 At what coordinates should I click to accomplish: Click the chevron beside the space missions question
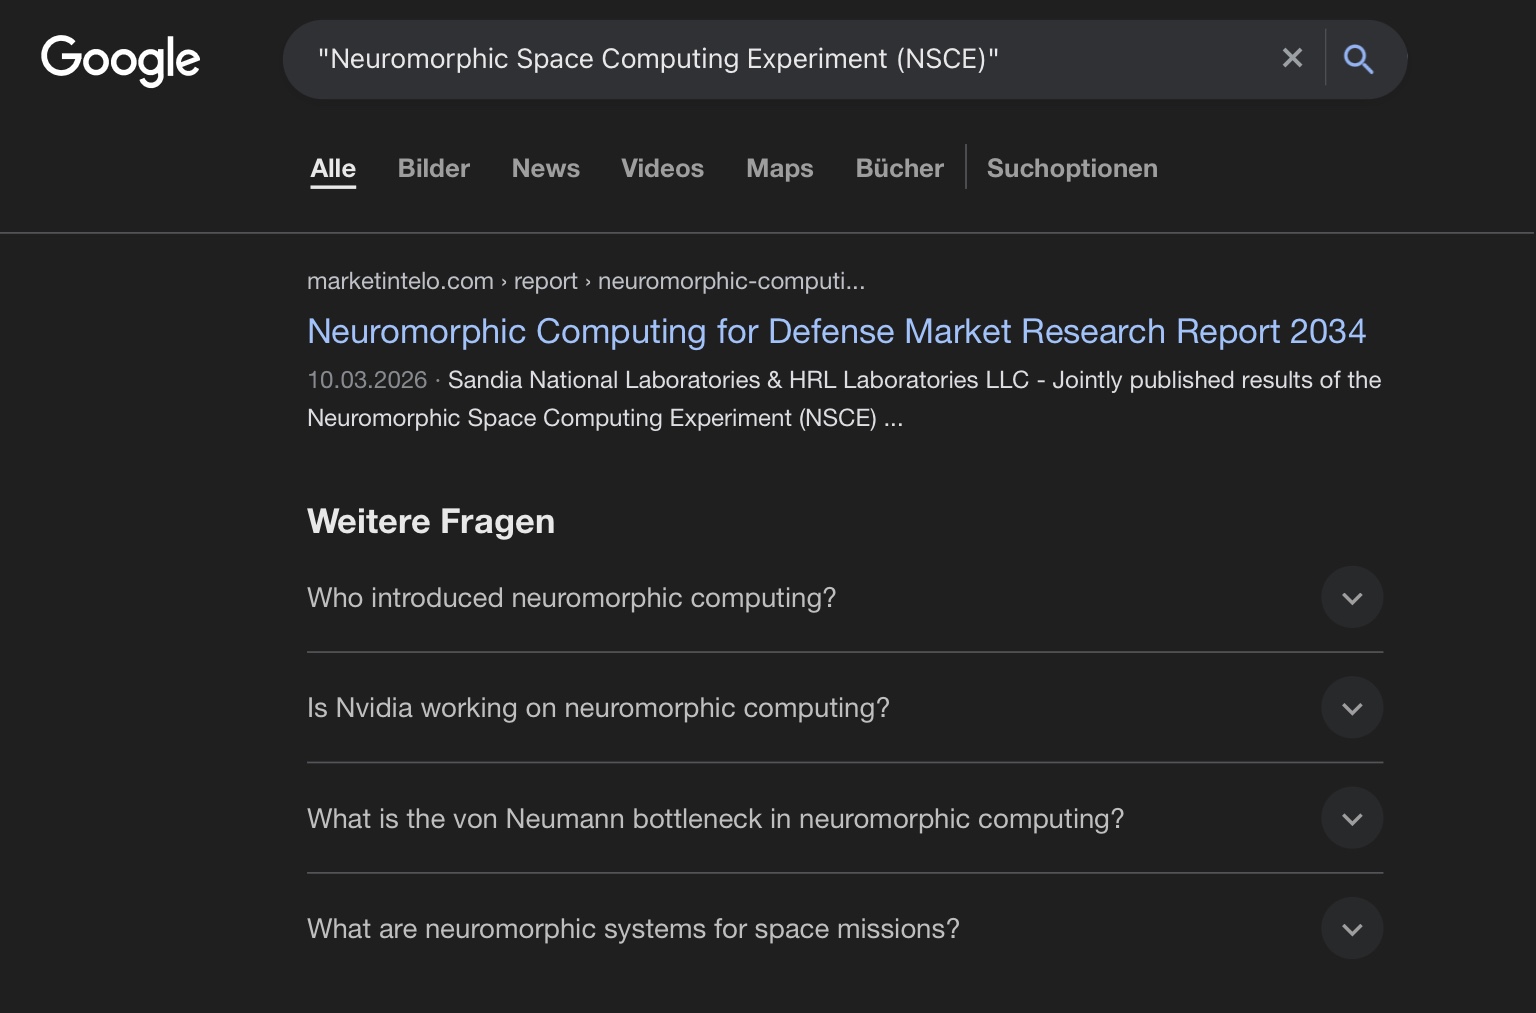click(x=1352, y=929)
